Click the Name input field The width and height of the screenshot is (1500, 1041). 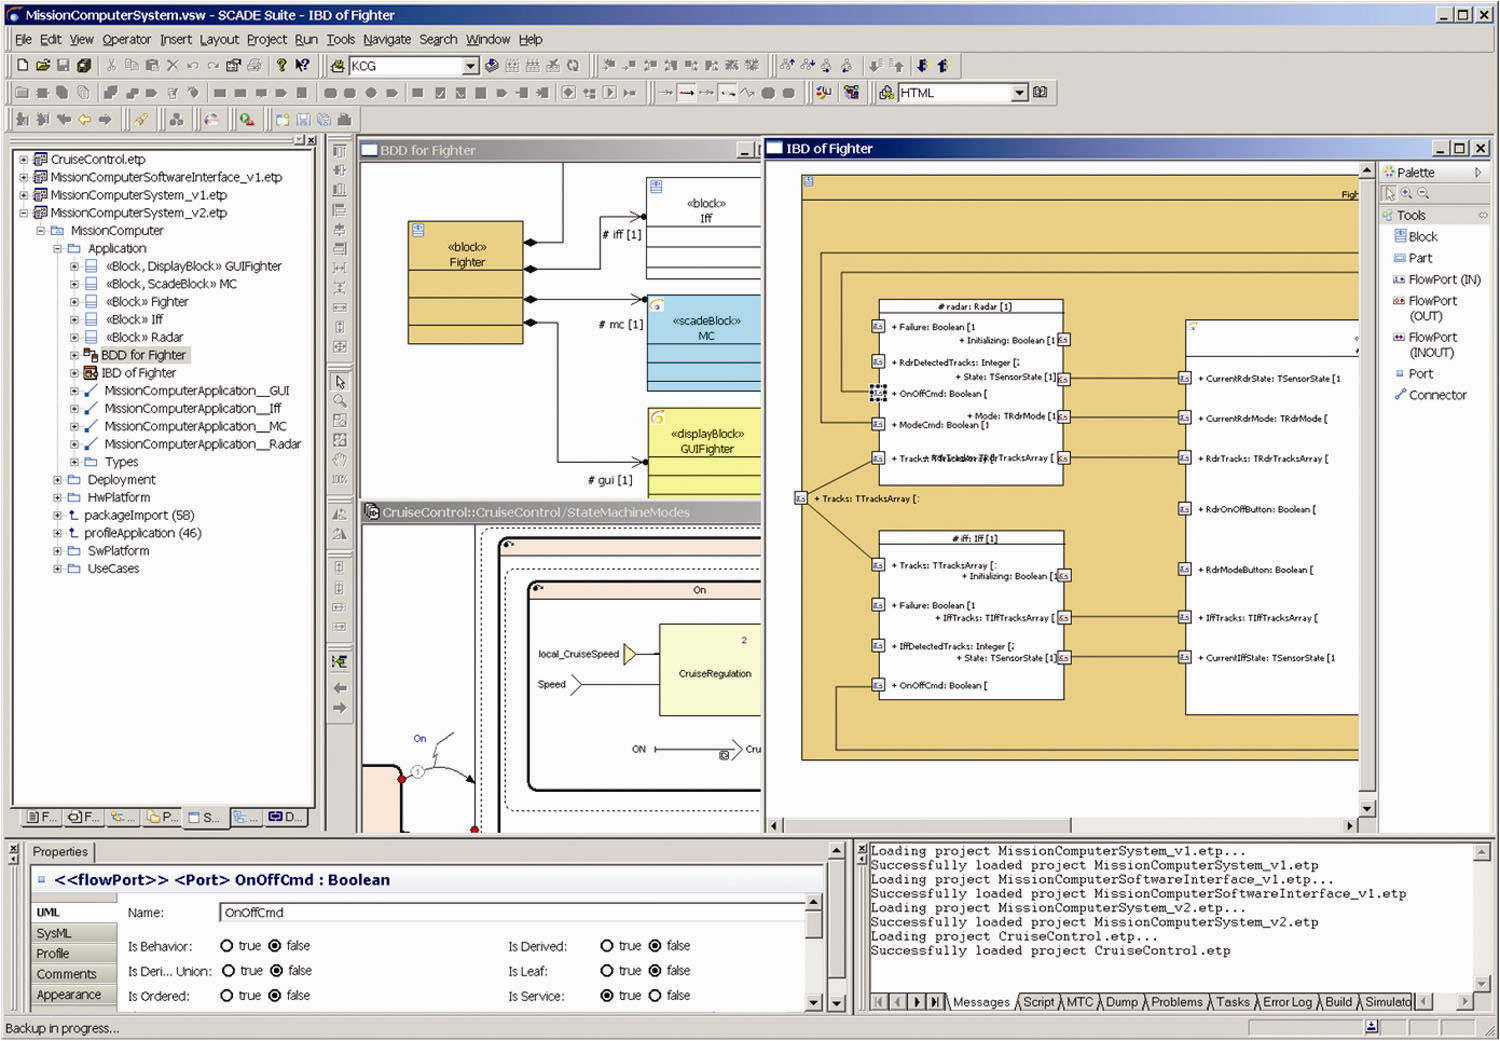pyautogui.click(x=512, y=913)
